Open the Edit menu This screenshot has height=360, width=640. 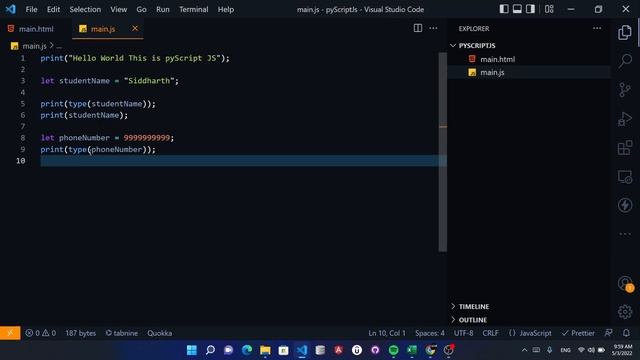tap(53, 9)
